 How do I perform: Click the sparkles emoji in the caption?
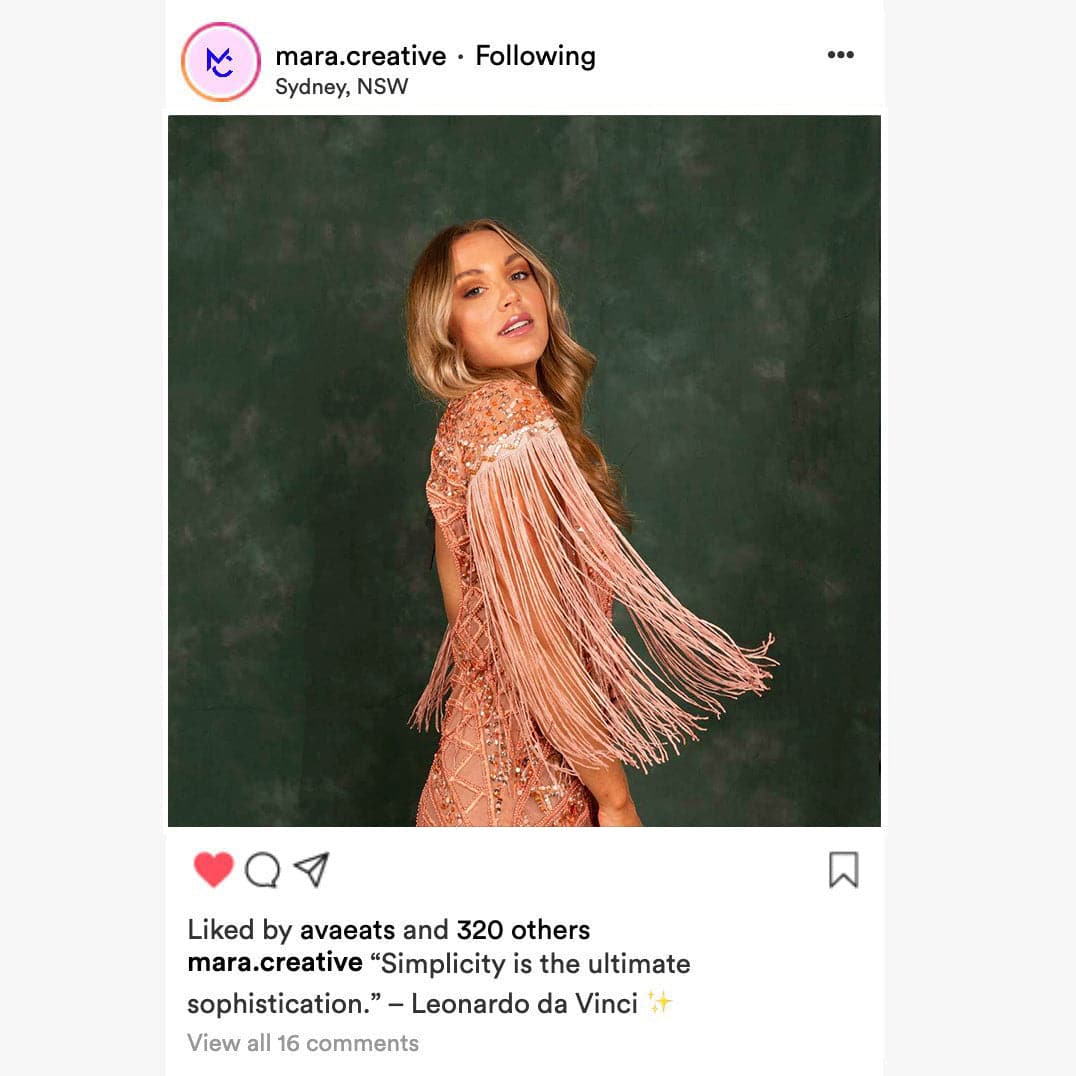coord(659,1003)
